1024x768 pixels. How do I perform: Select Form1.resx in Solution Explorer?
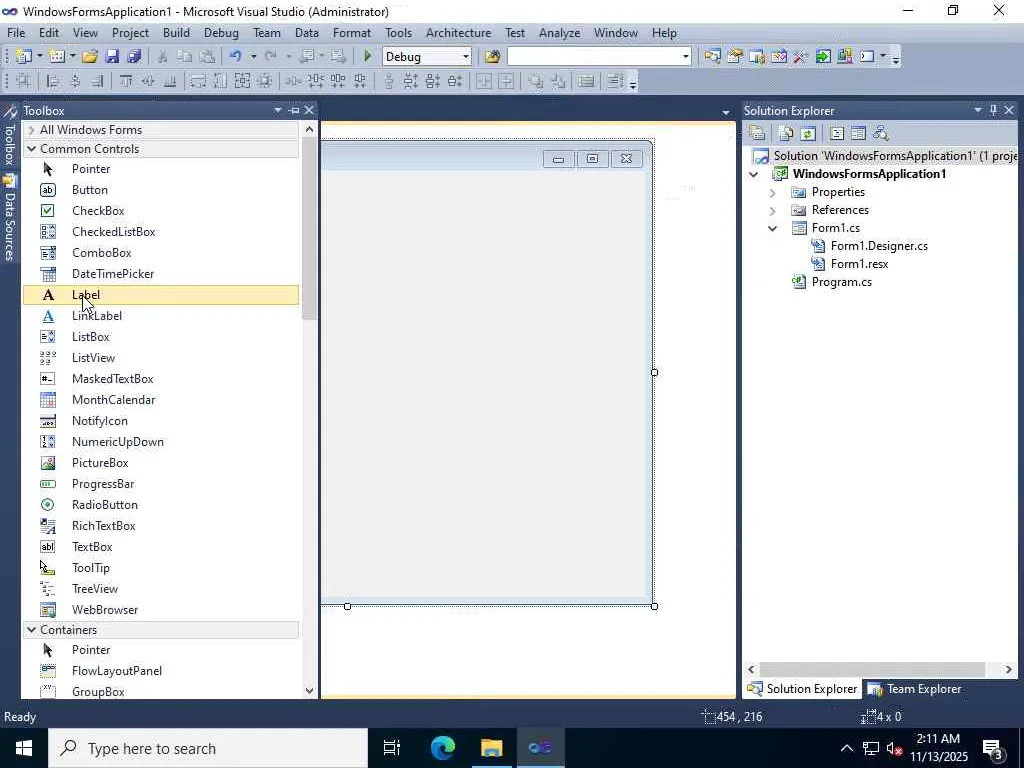coord(859,264)
